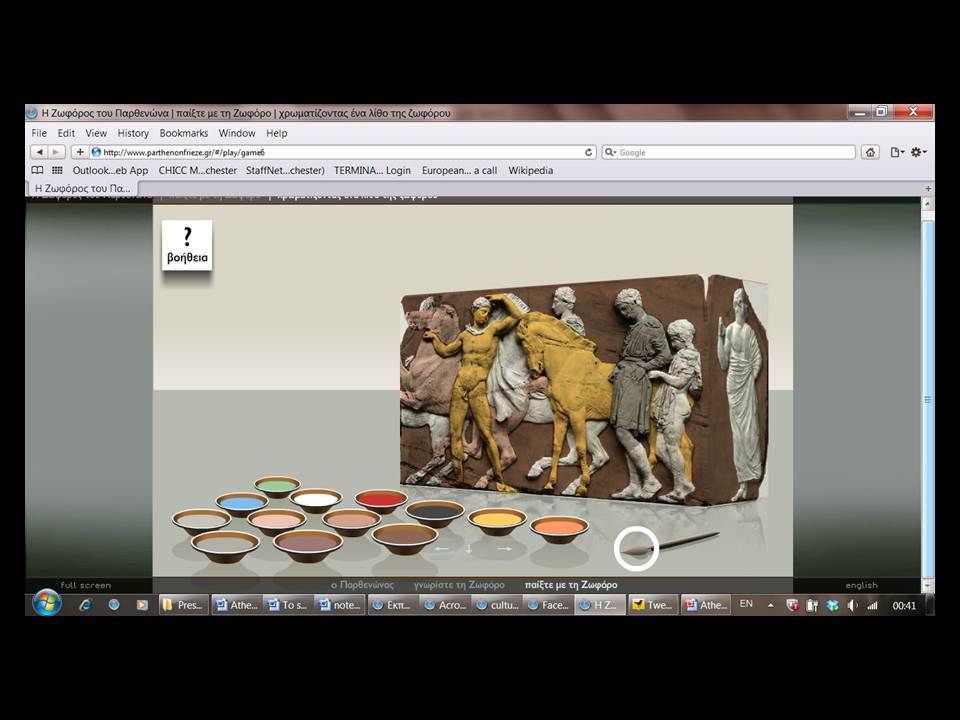Open the Top Sites grid icon
Screen dimensions: 960x720
point(57,170)
